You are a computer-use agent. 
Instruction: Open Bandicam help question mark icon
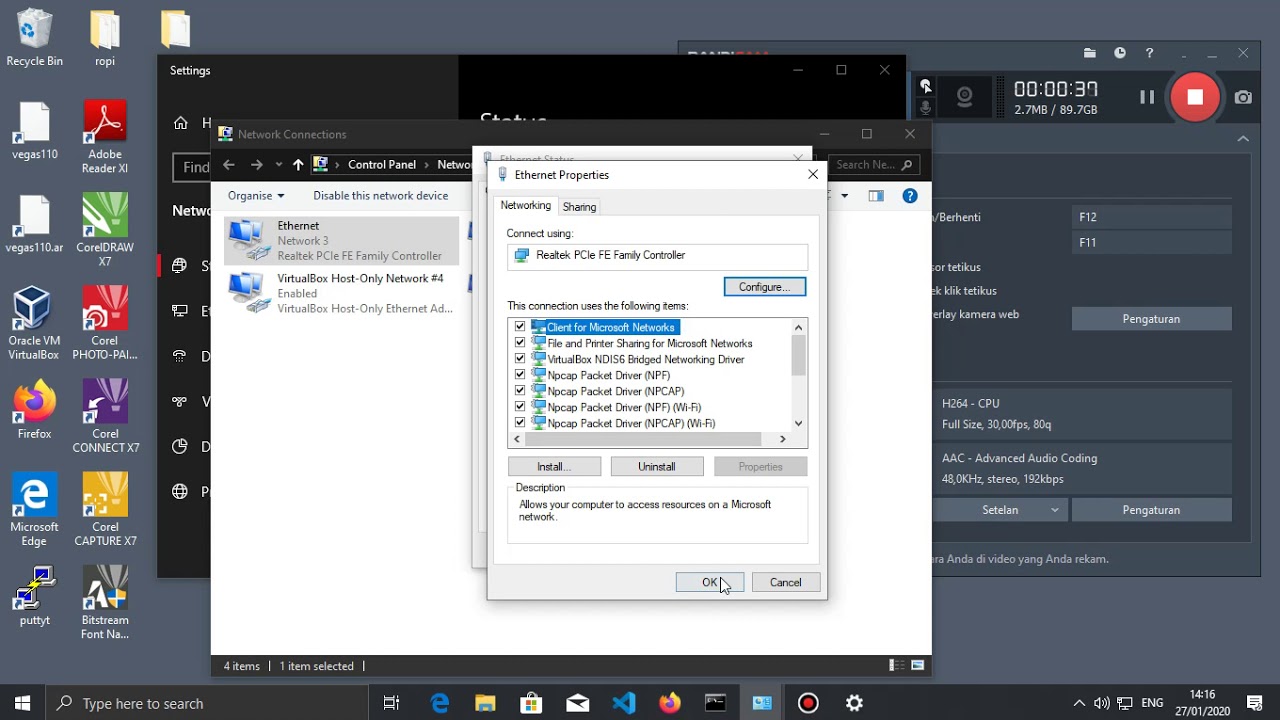(x=1149, y=53)
